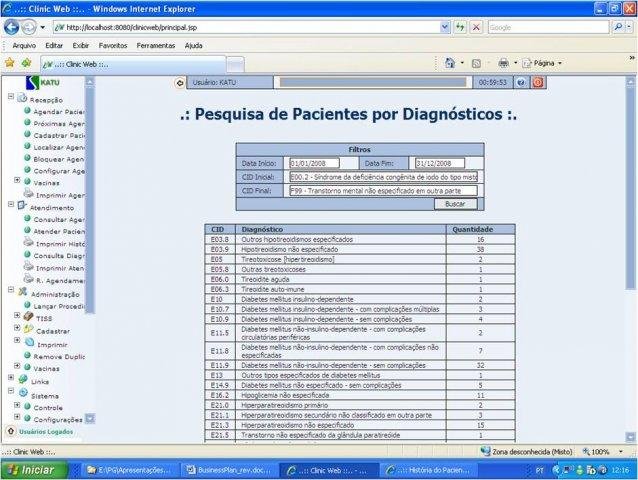Open Favorites Center star icon
638x480 pixels.
(10, 63)
